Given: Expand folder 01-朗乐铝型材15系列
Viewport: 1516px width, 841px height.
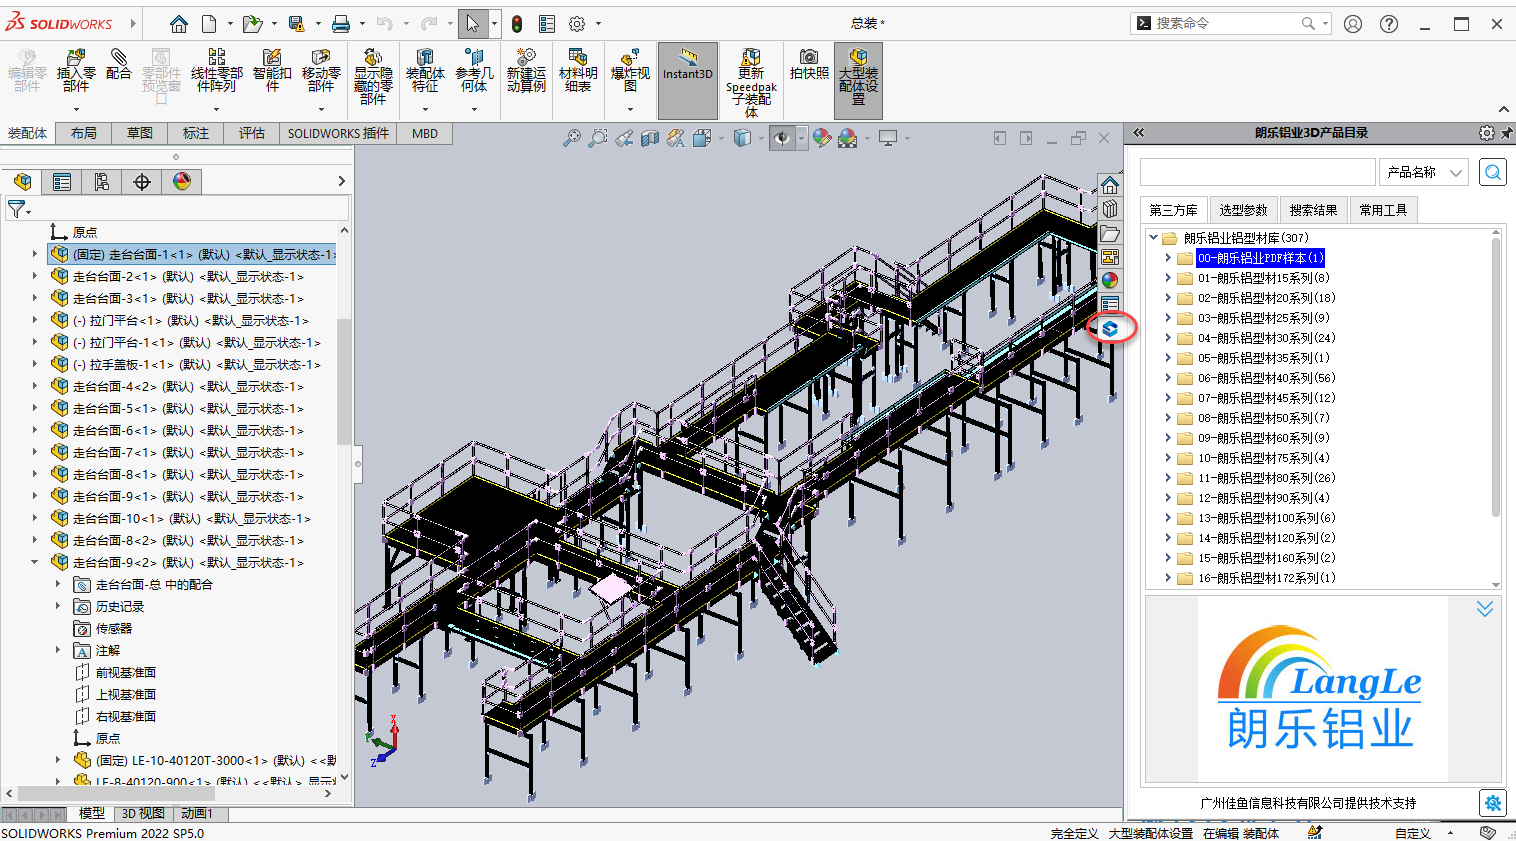Looking at the screenshot, I should click(1168, 278).
